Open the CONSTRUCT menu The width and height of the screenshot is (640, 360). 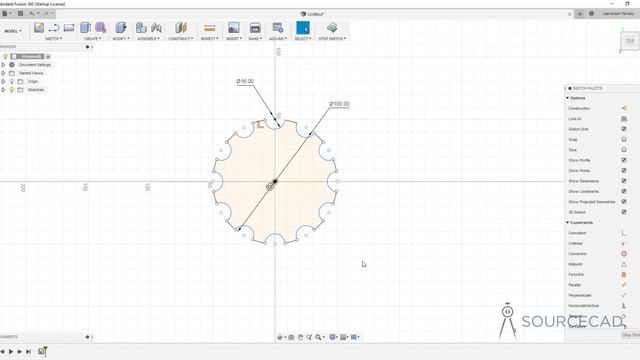(x=181, y=38)
